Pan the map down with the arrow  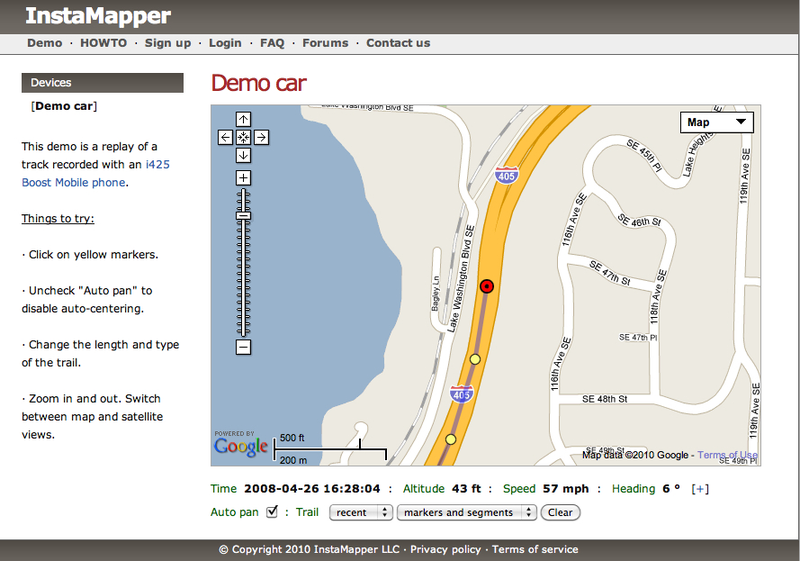243,155
